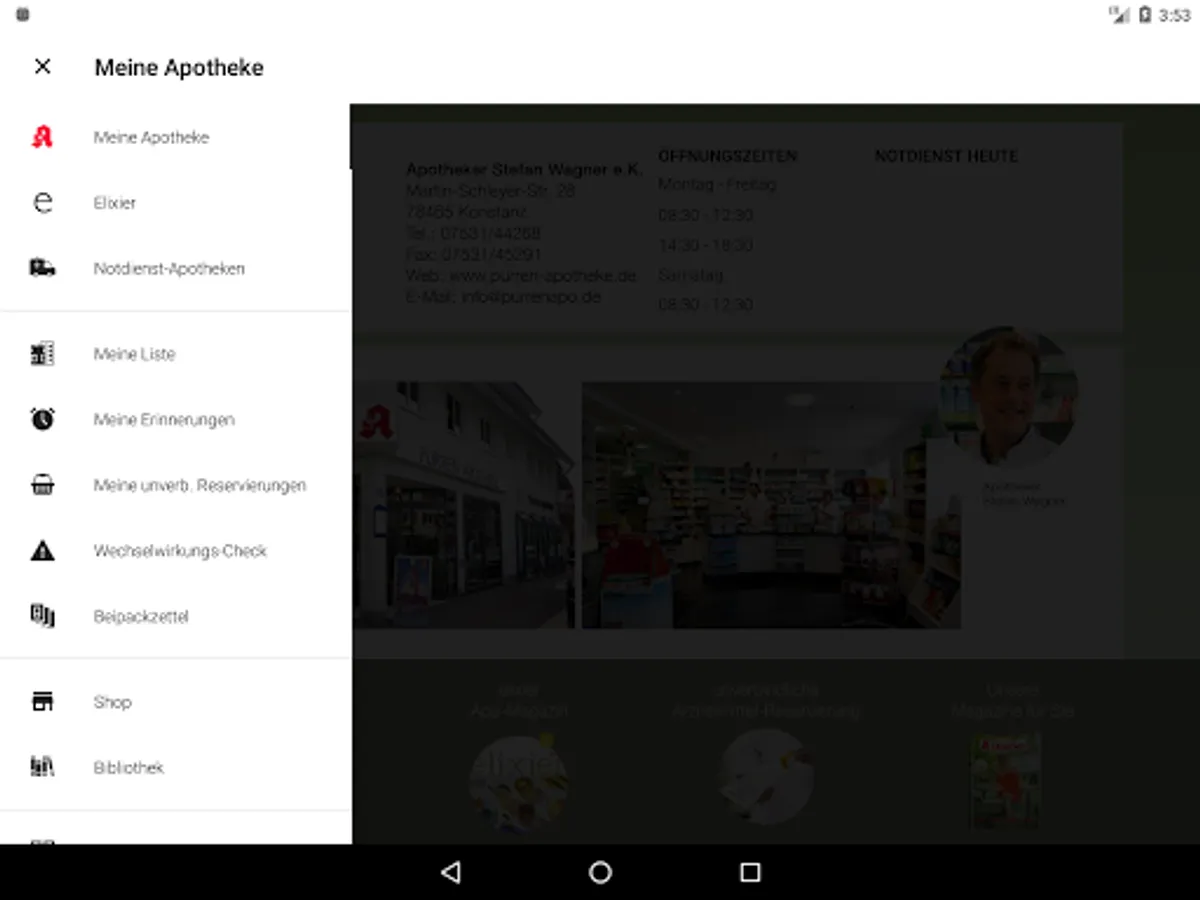The image size is (1200, 900).
Task: Open Meine unverb. Reservierungen entry
Action: coord(175,485)
